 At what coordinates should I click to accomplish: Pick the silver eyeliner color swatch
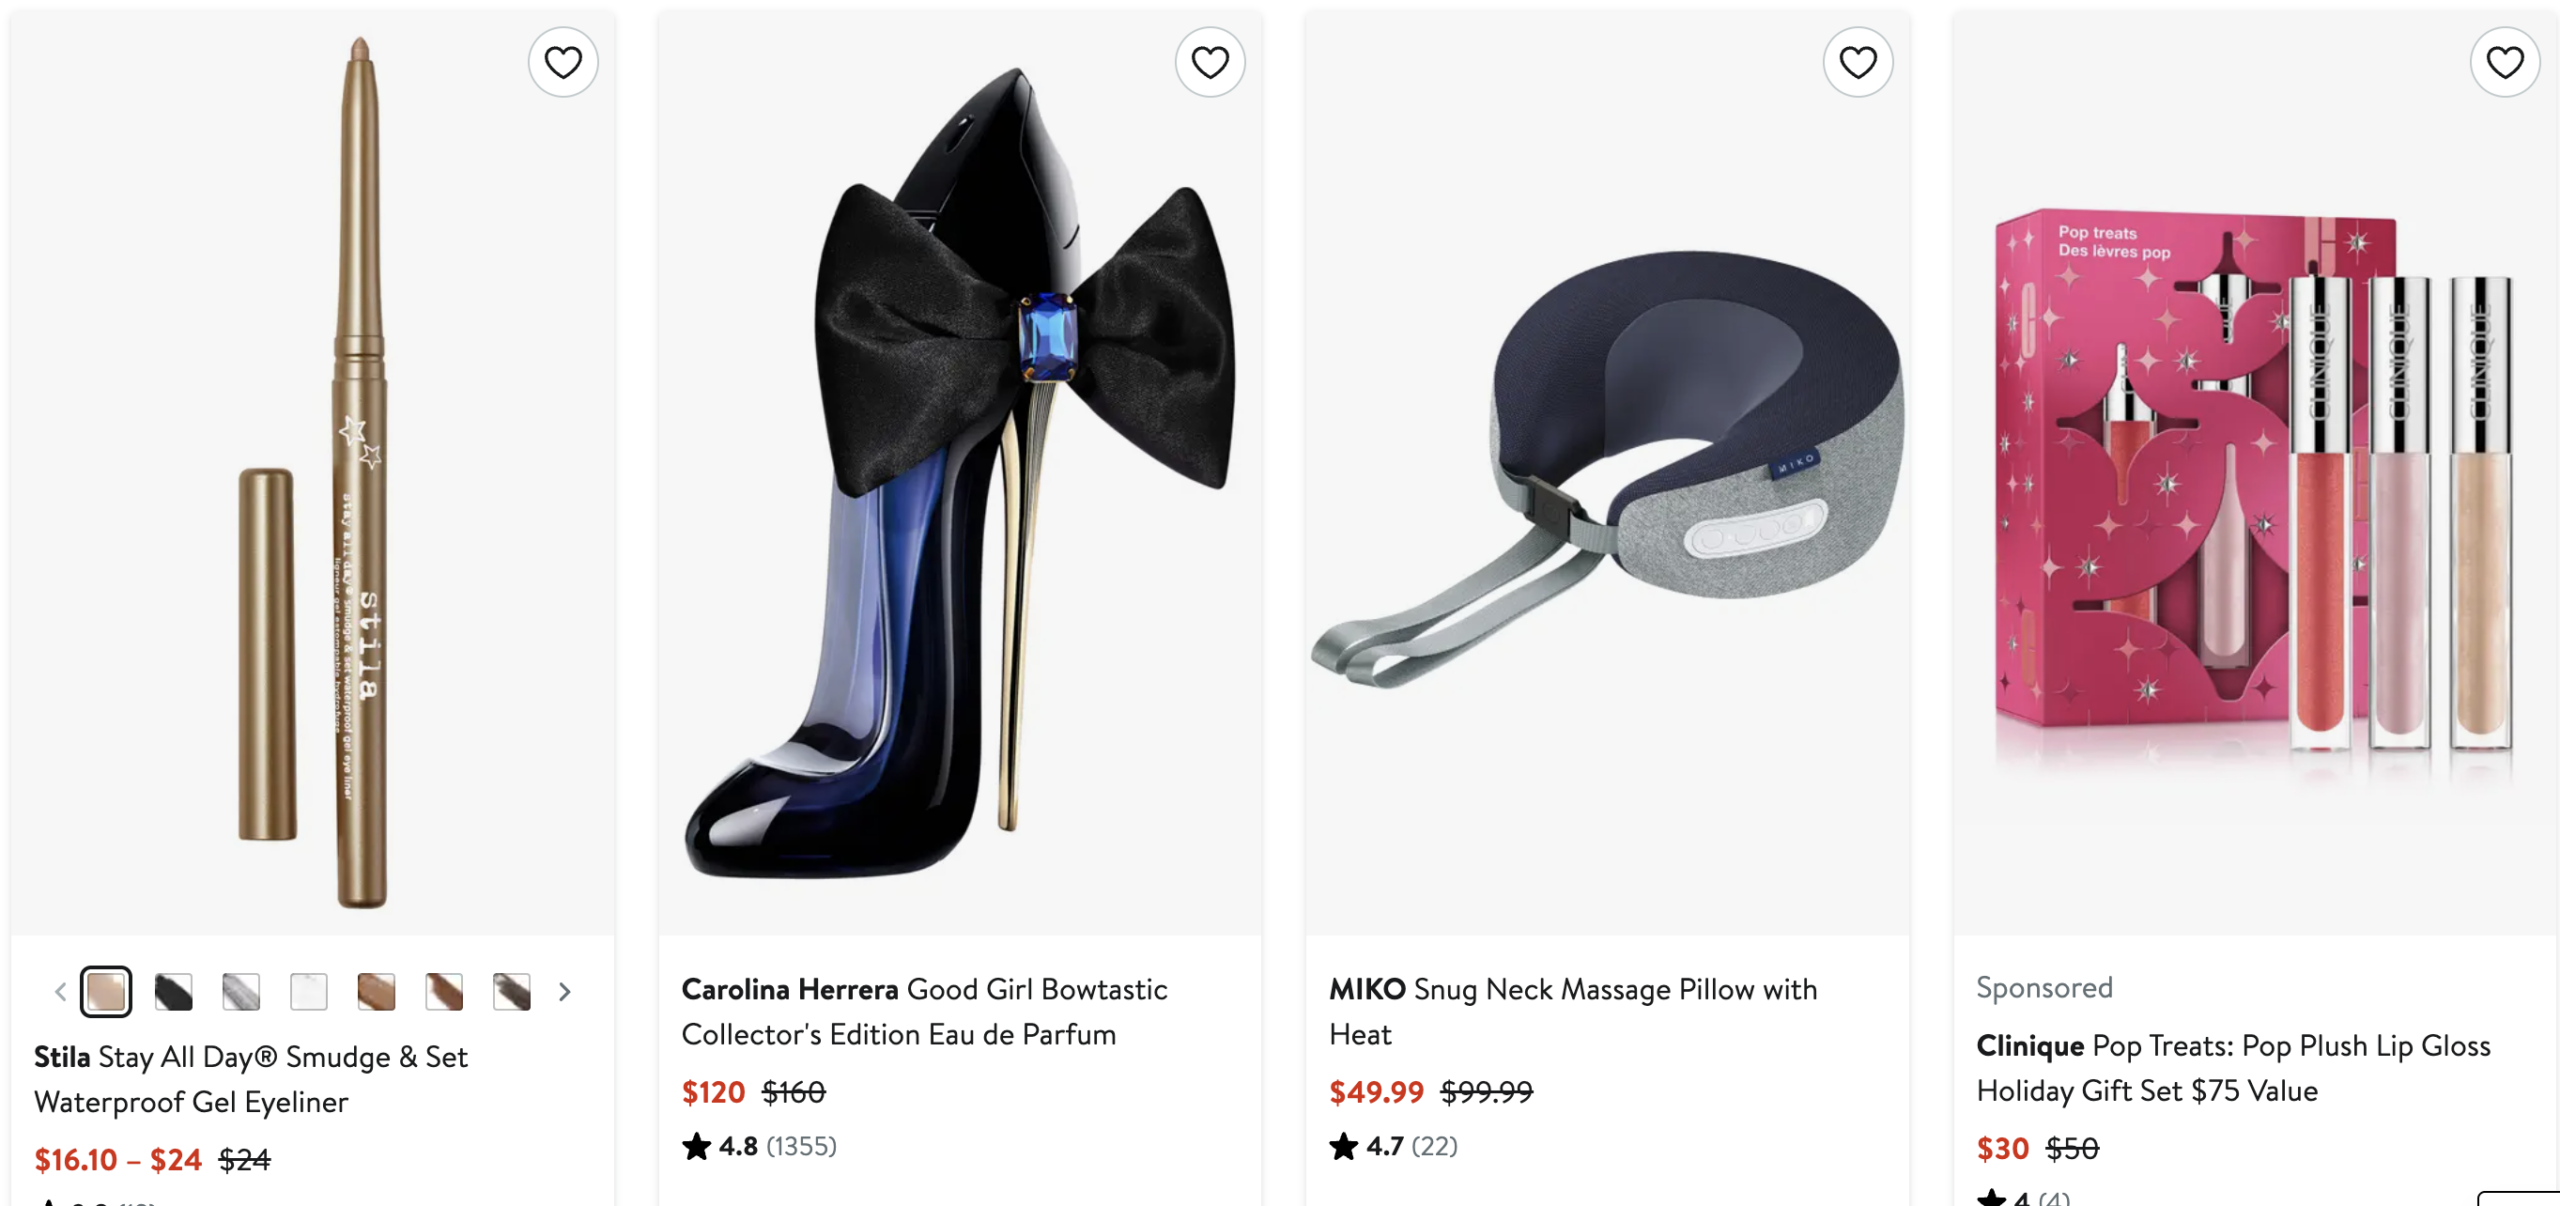(x=241, y=992)
